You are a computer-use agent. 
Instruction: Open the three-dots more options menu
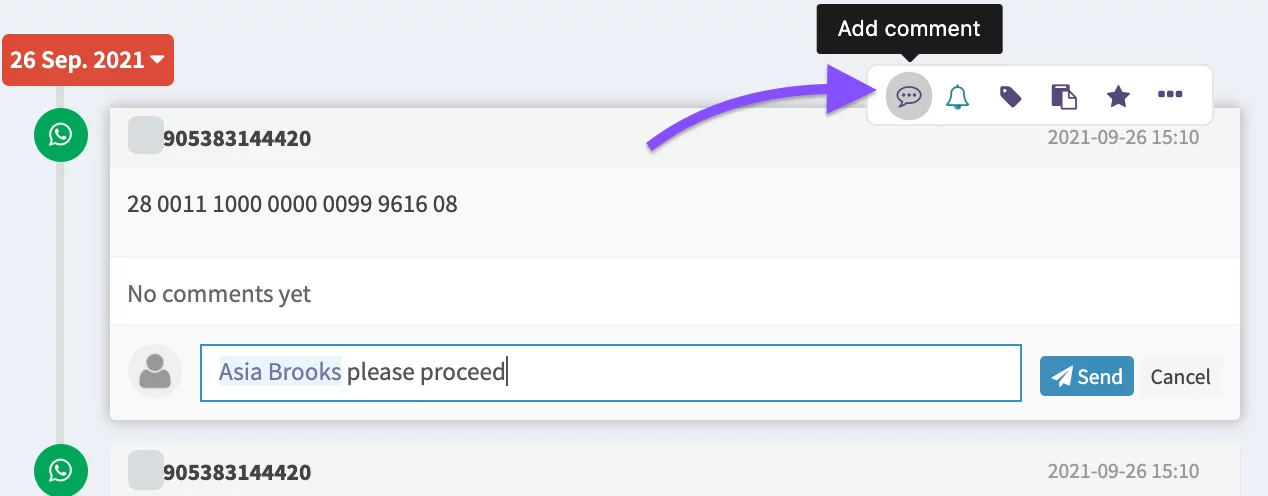pyautogui.click(x=1170, y=95)
